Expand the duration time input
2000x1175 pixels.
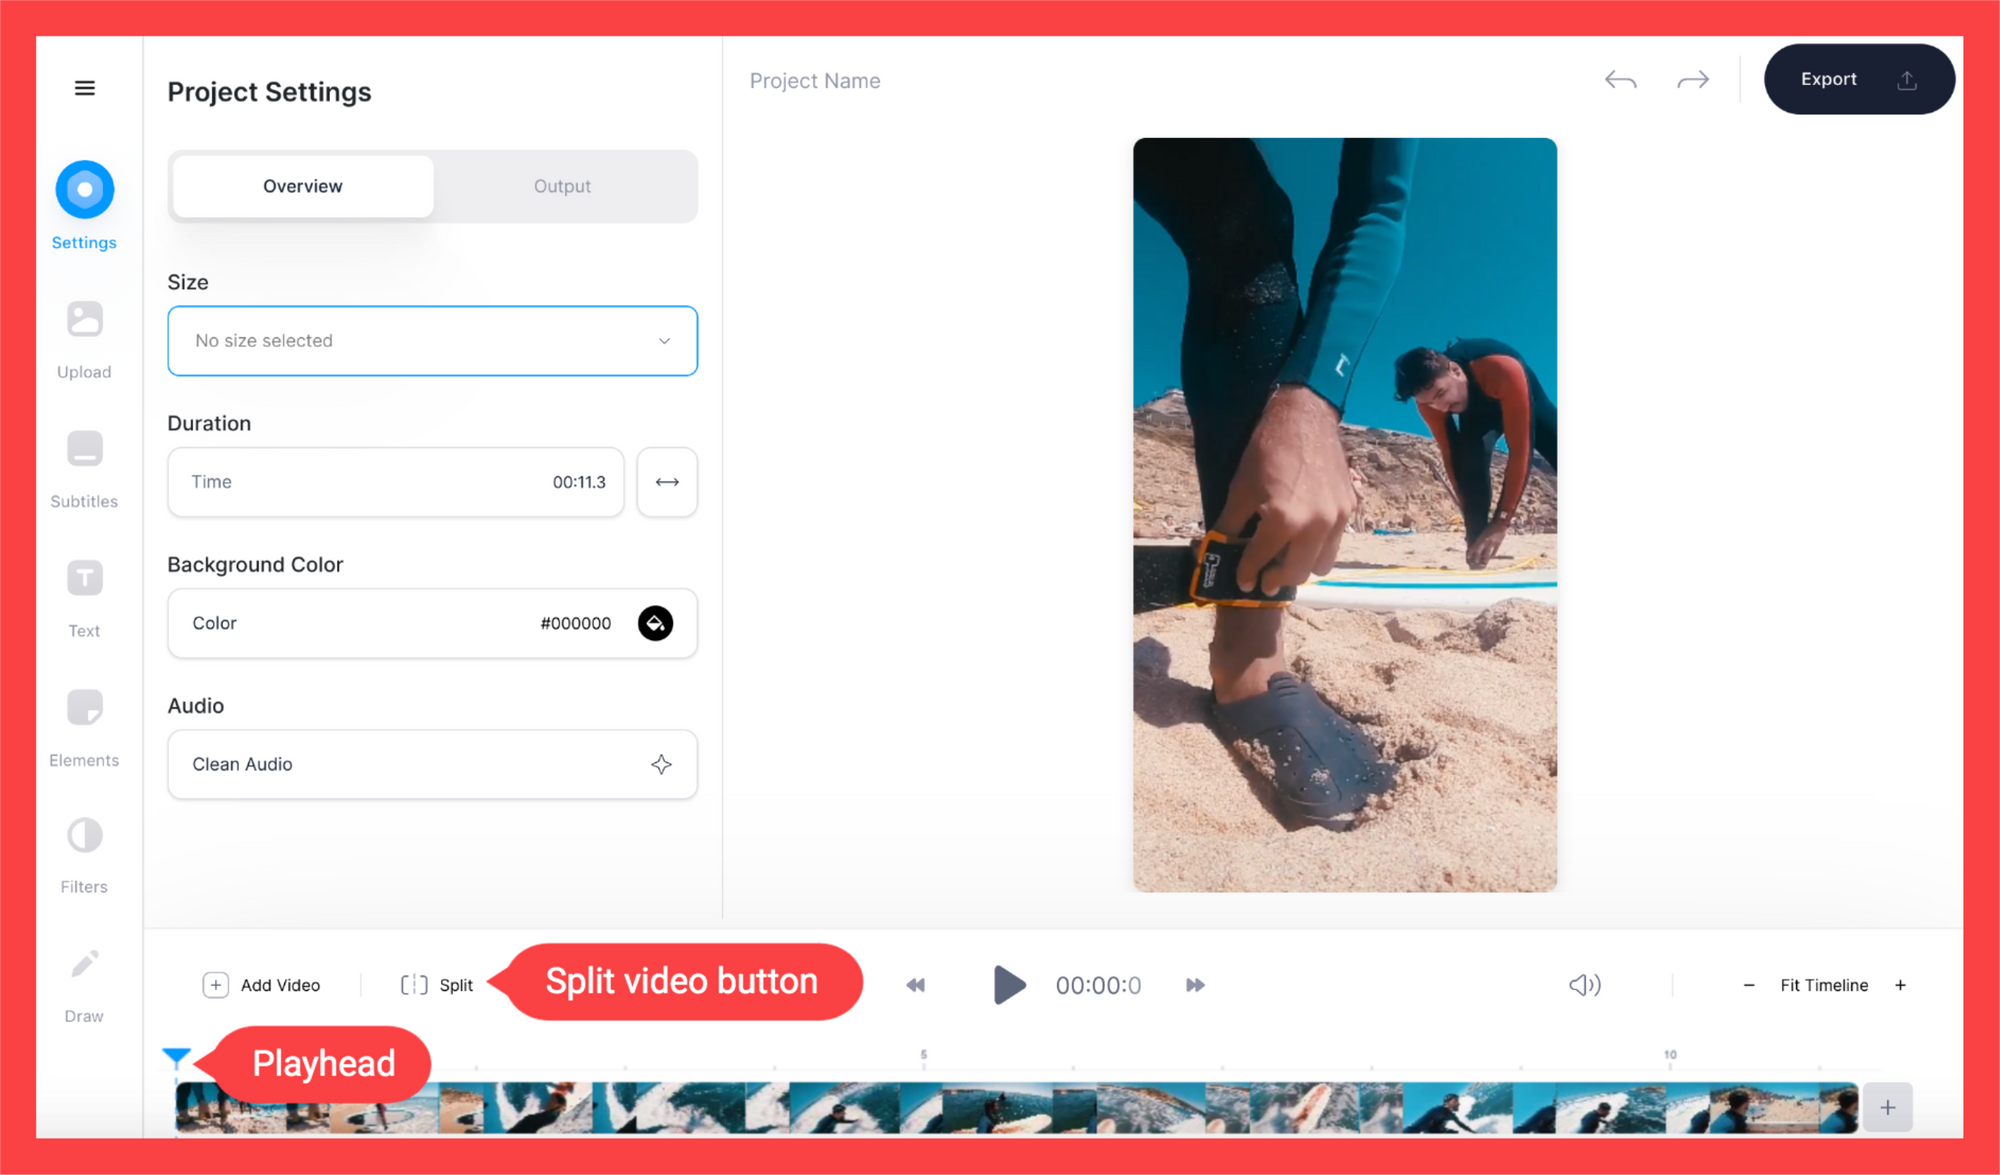tap(666, 481)
